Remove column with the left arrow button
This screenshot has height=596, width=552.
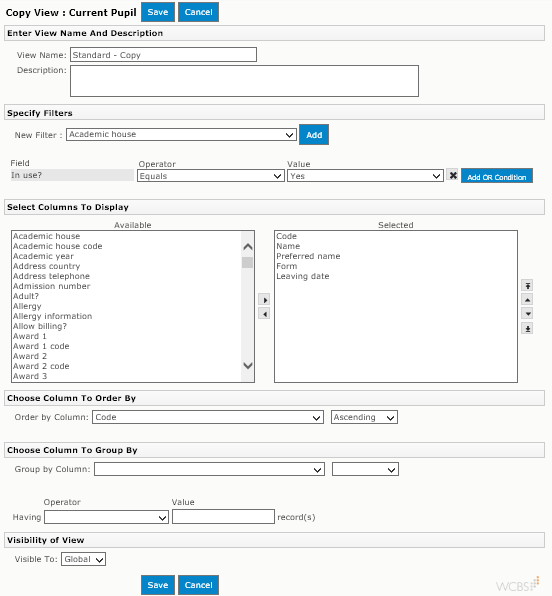point(264,314)
